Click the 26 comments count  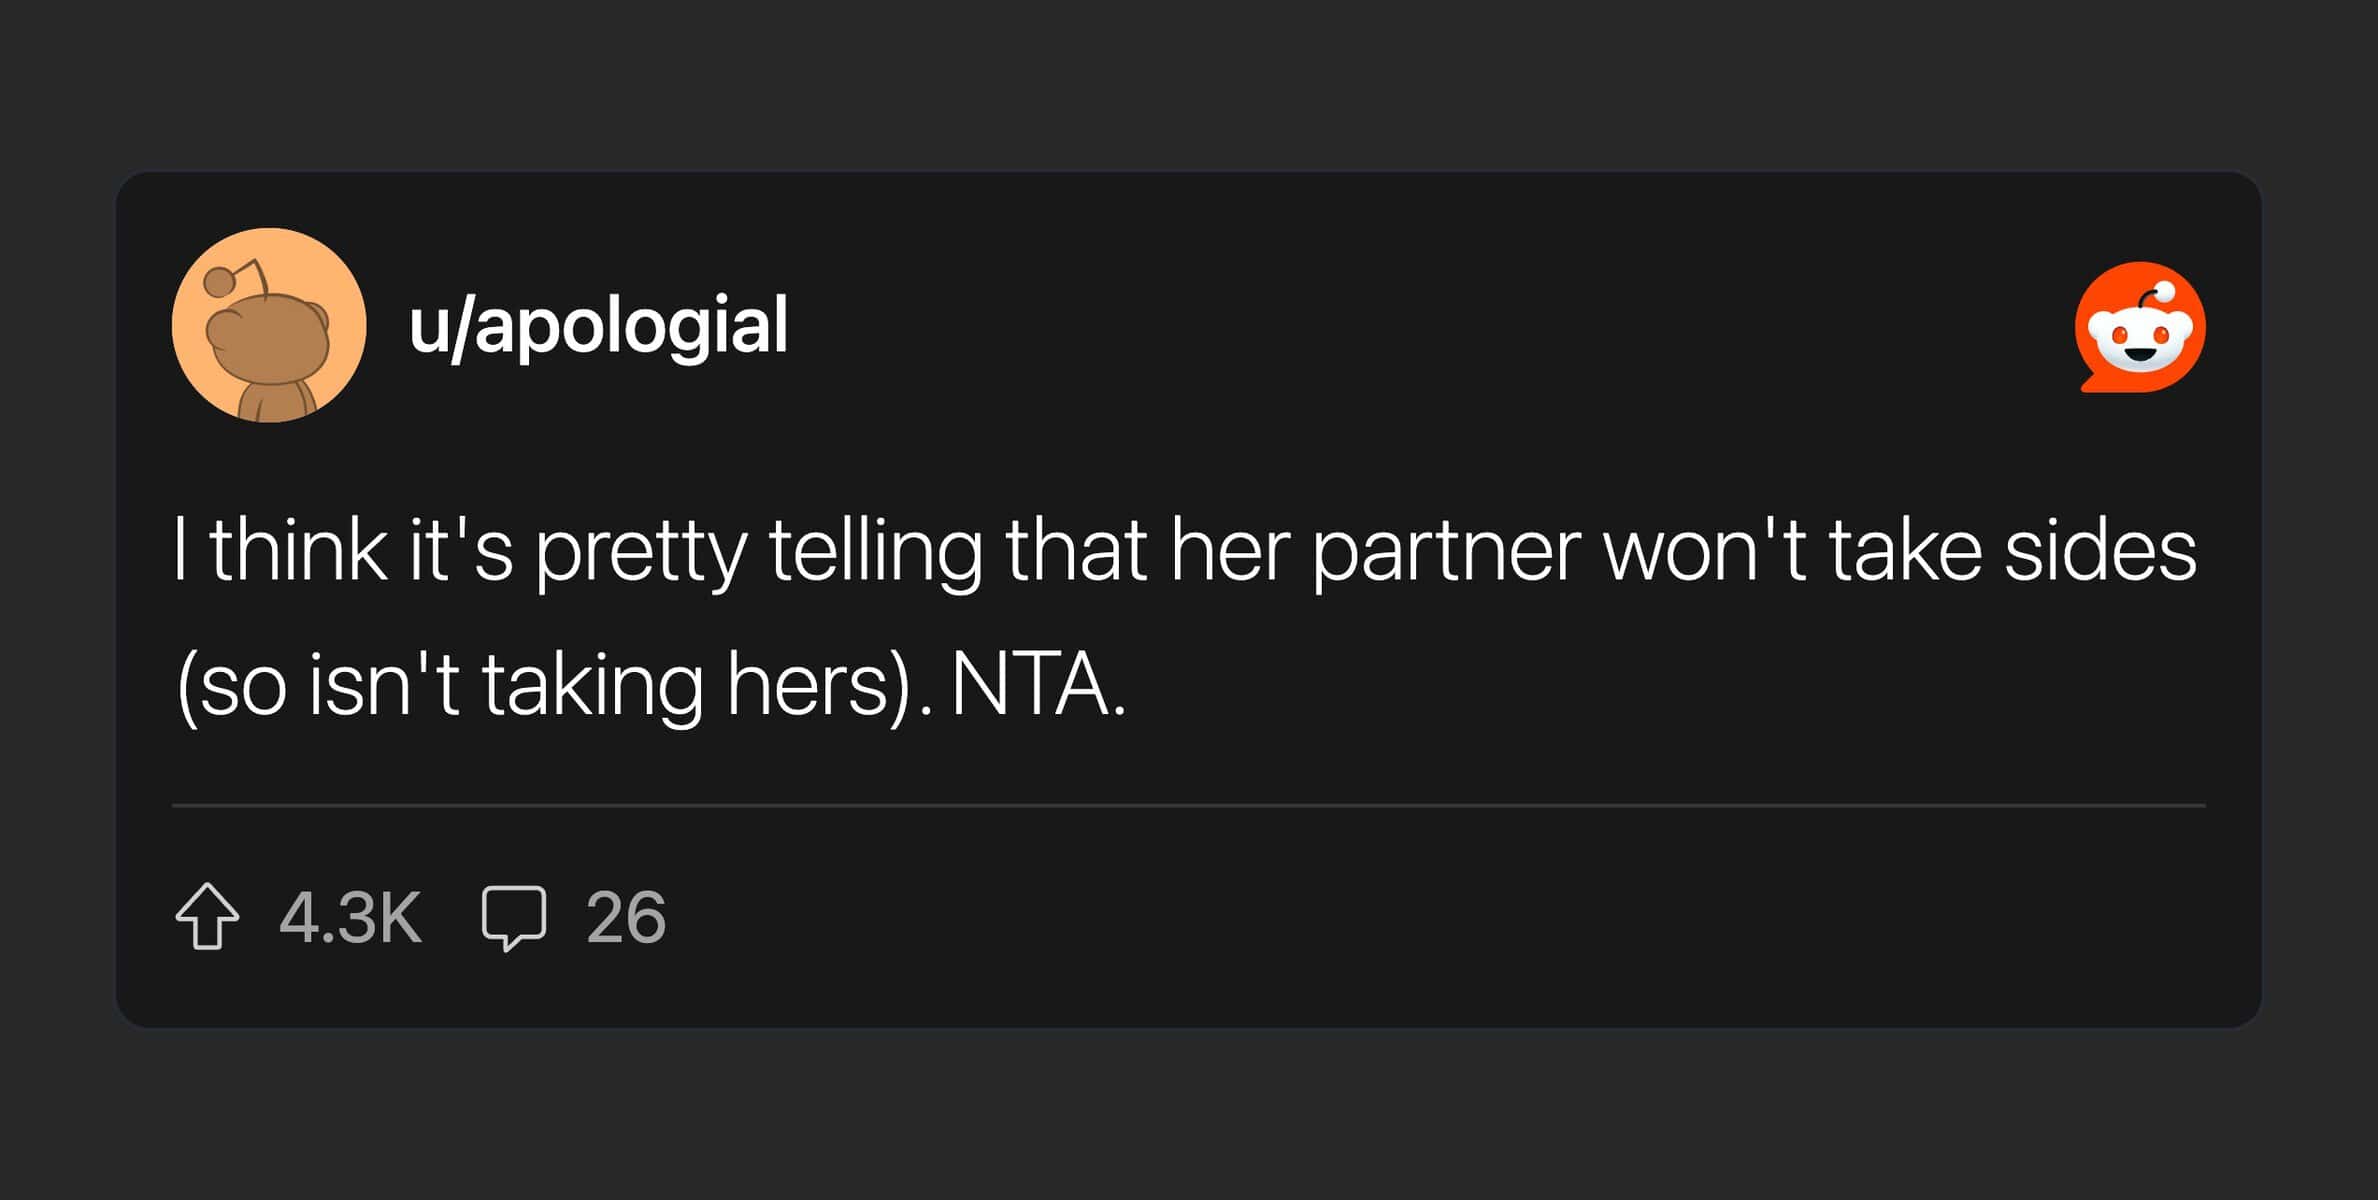626,917
